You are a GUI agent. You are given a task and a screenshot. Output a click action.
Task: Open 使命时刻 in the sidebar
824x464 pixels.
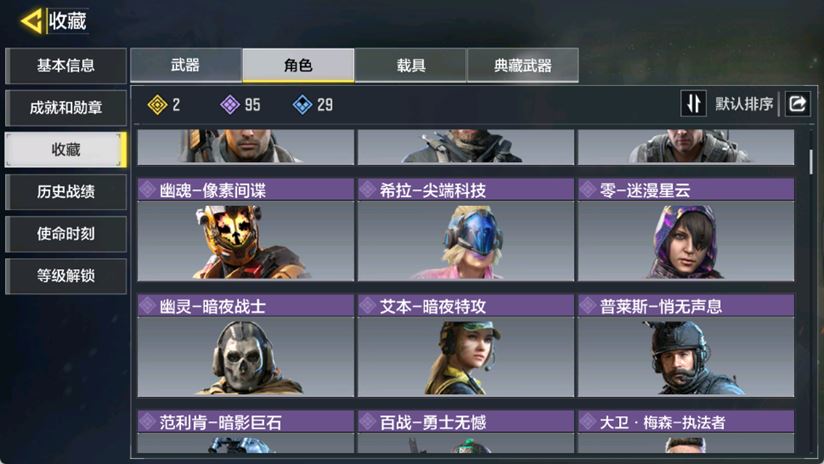click(66, 234)
